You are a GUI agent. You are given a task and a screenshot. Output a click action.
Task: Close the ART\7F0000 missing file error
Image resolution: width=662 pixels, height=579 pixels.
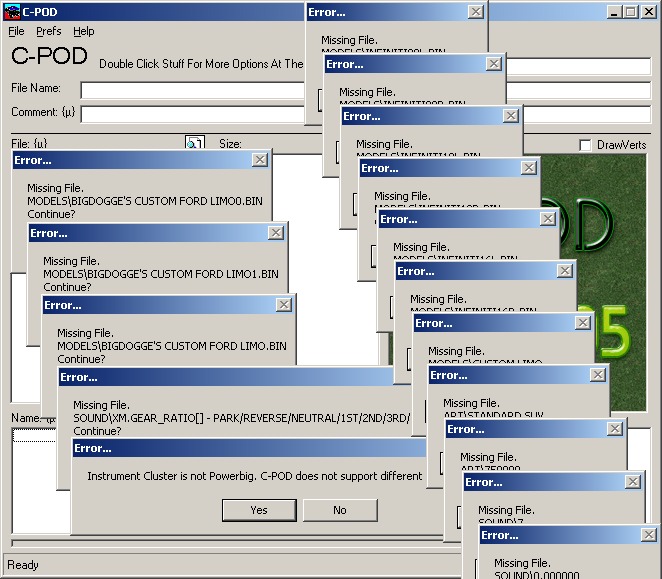click(x=614, y=429)
